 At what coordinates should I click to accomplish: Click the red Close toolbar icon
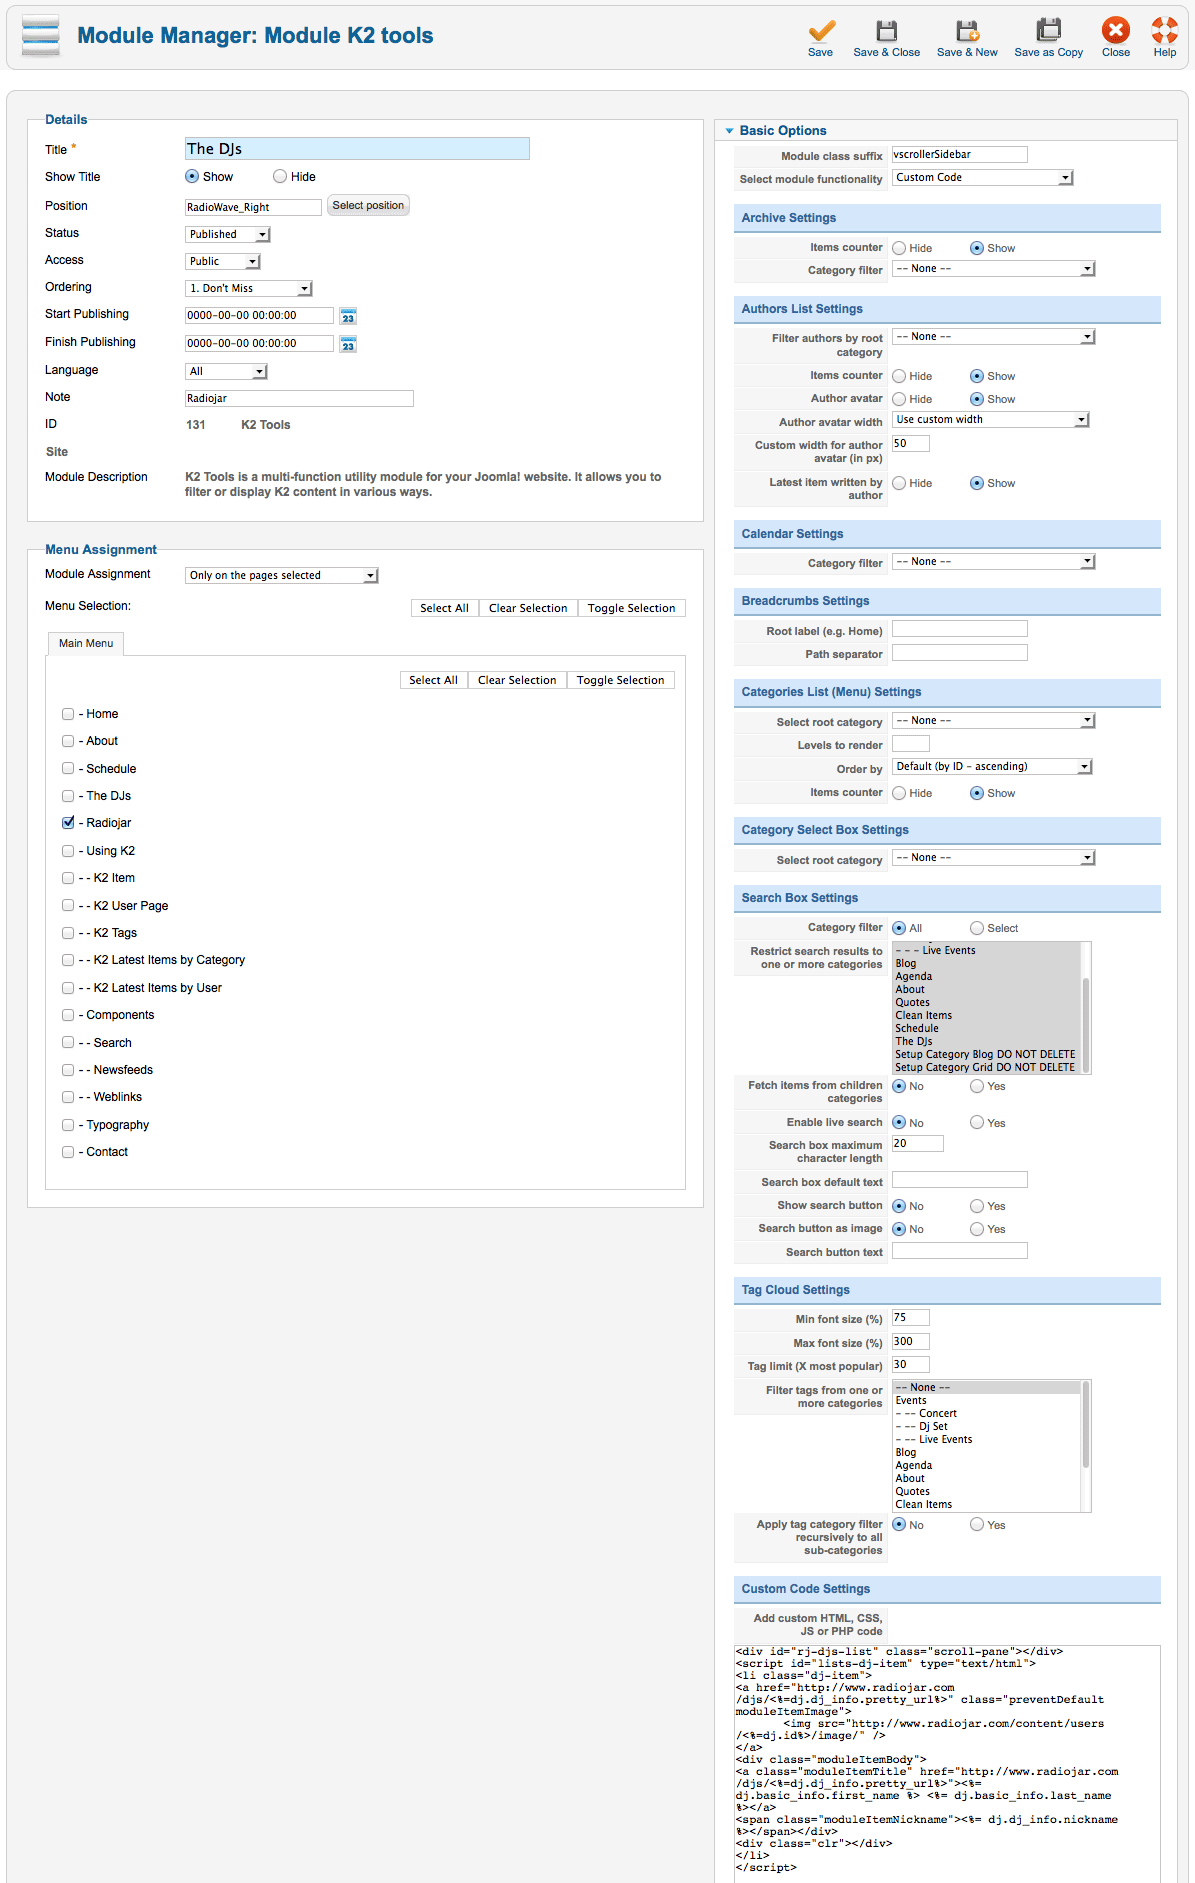[1116, 30]
